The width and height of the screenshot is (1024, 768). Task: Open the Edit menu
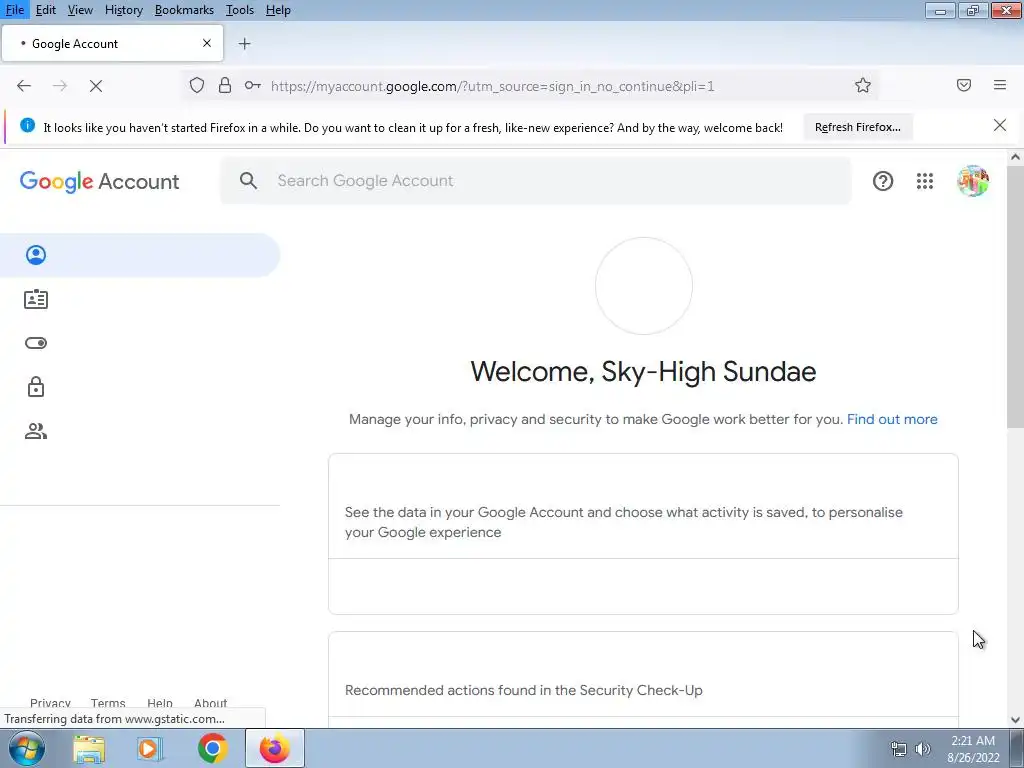point(46,10)
